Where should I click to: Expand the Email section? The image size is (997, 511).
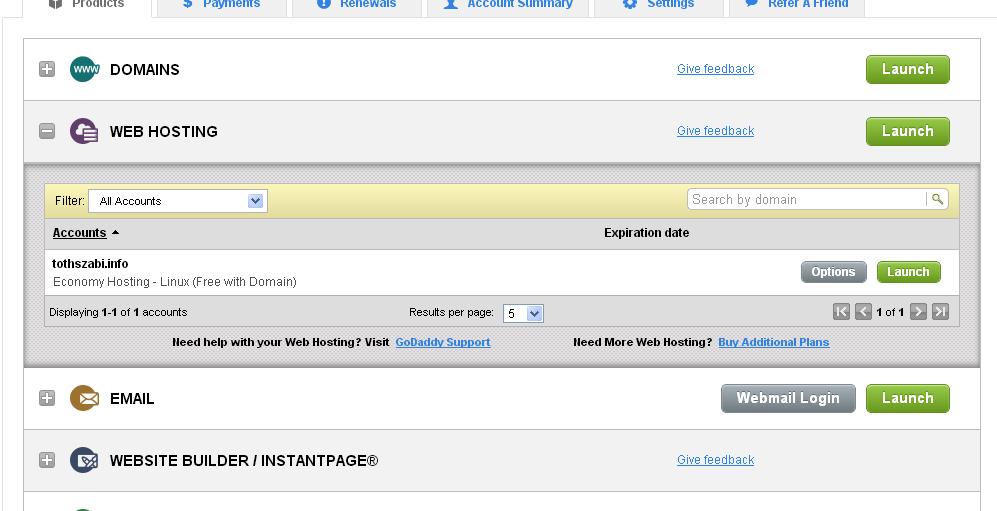[47, 398]
